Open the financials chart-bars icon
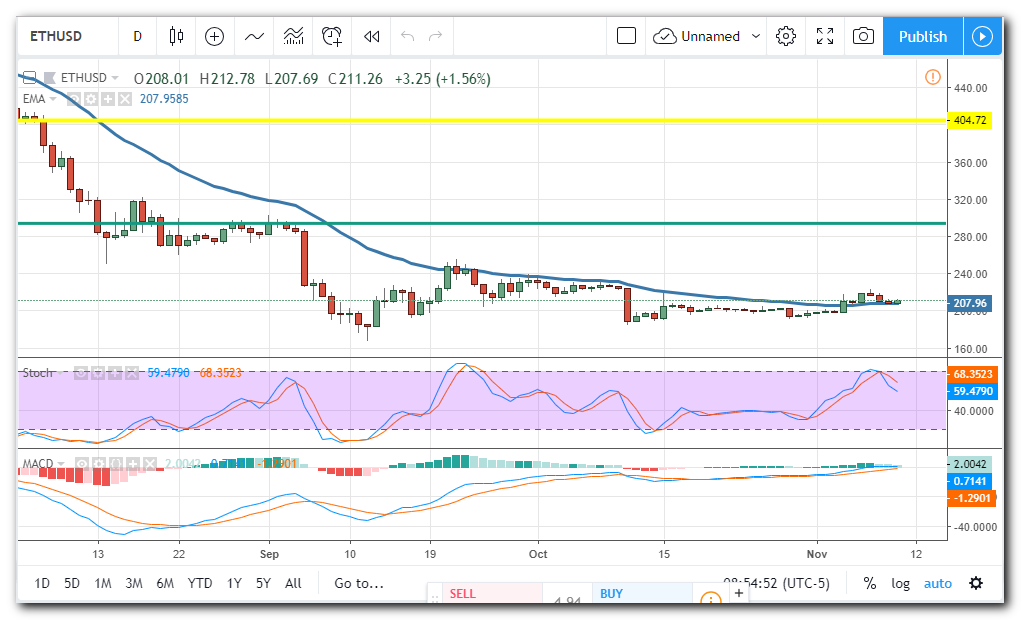Image resolution: width=1021 pixels, height=620 pixels. pos(294,36)
